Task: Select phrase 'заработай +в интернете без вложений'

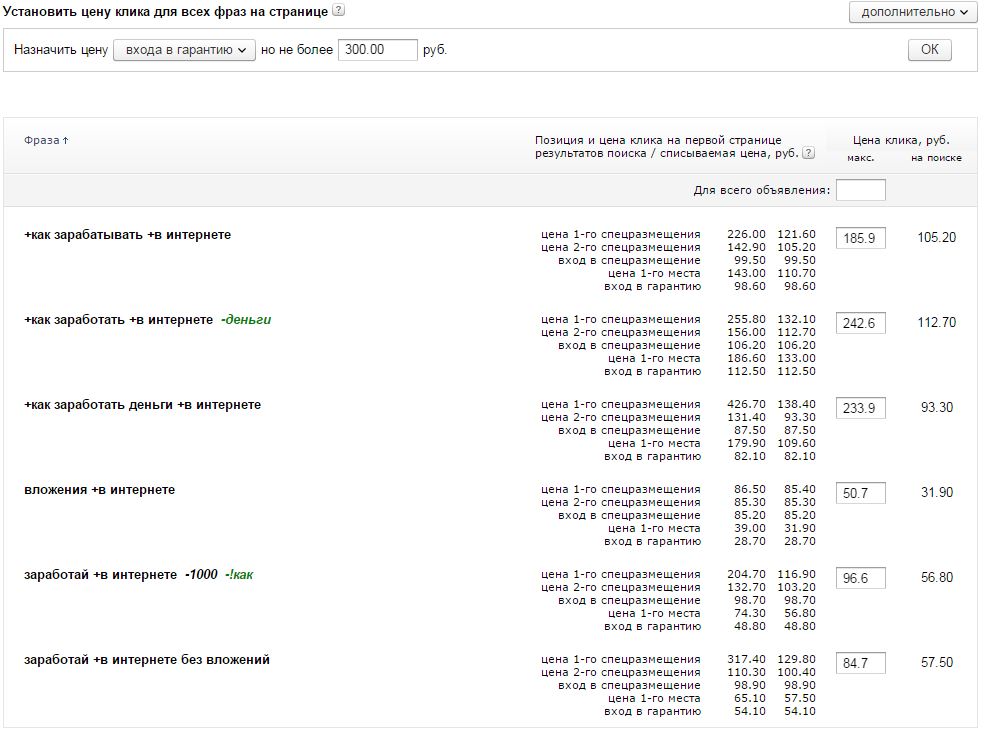Action: 146,660
